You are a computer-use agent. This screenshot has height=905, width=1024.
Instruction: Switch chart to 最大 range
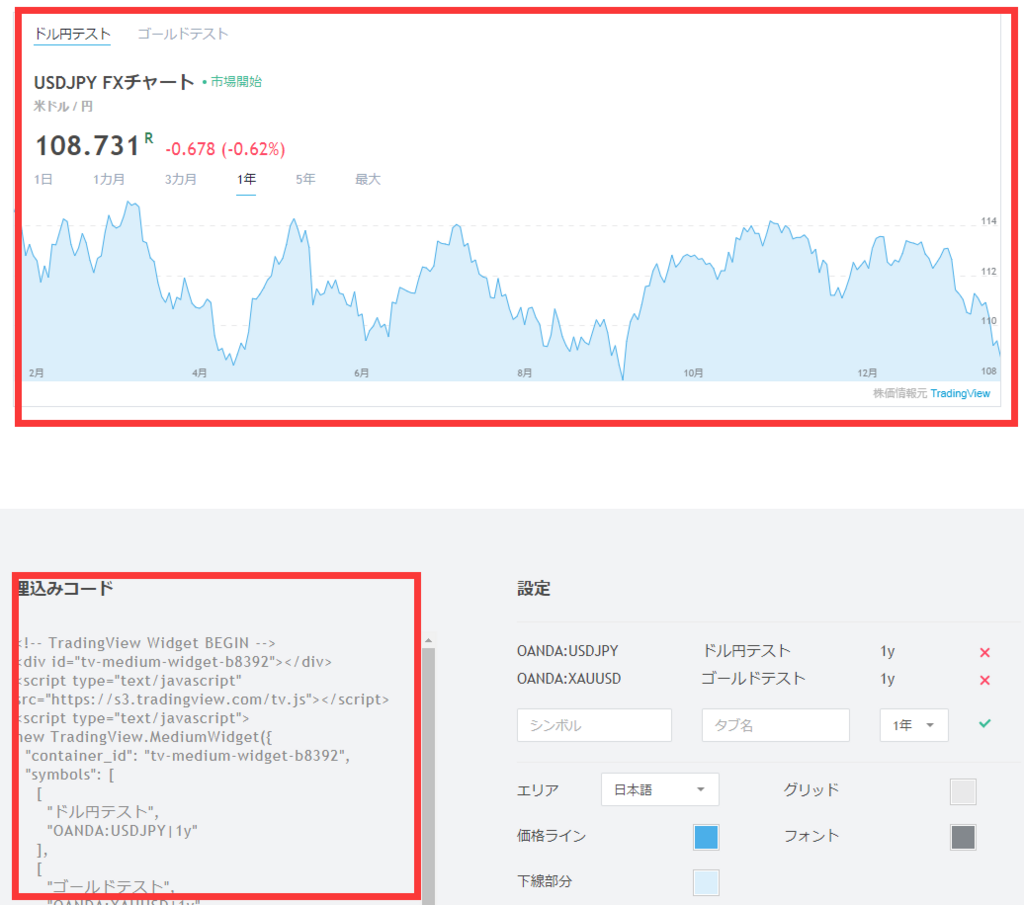click(368, 179)
